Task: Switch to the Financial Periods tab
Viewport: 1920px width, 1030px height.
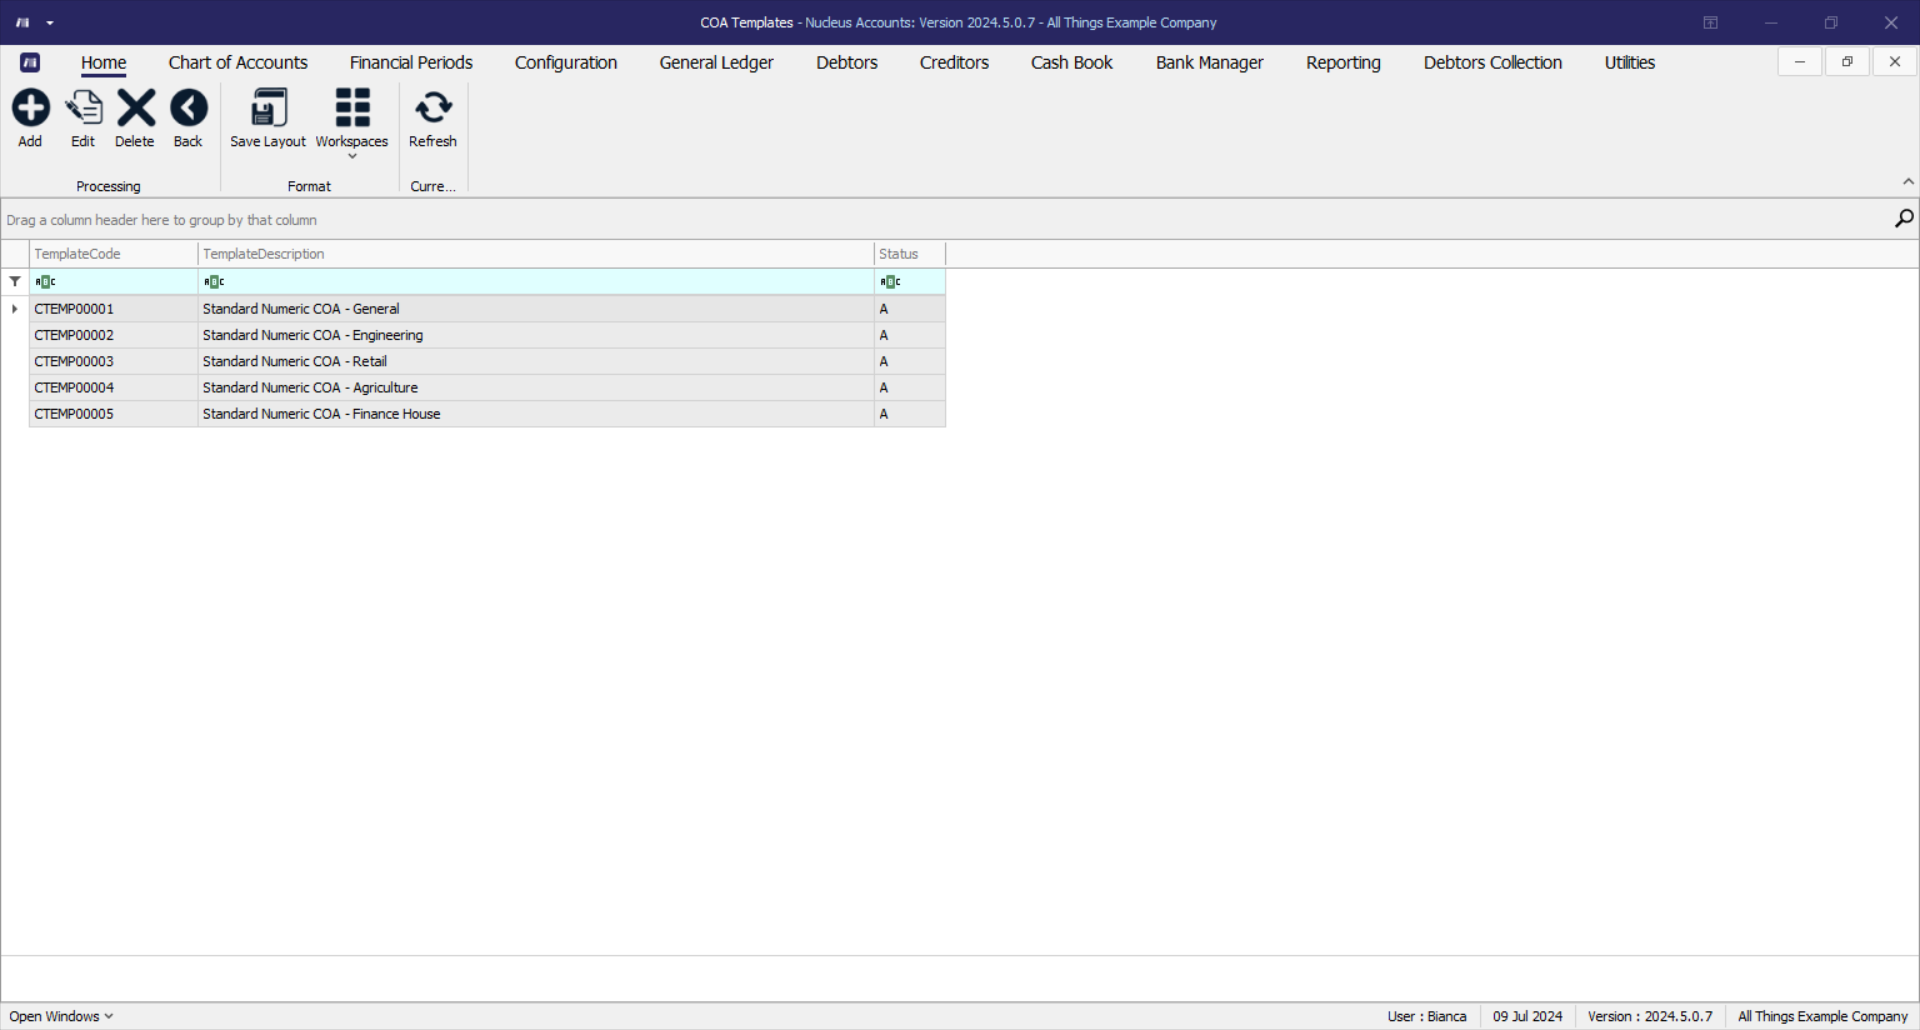Action: pos(411,63)
